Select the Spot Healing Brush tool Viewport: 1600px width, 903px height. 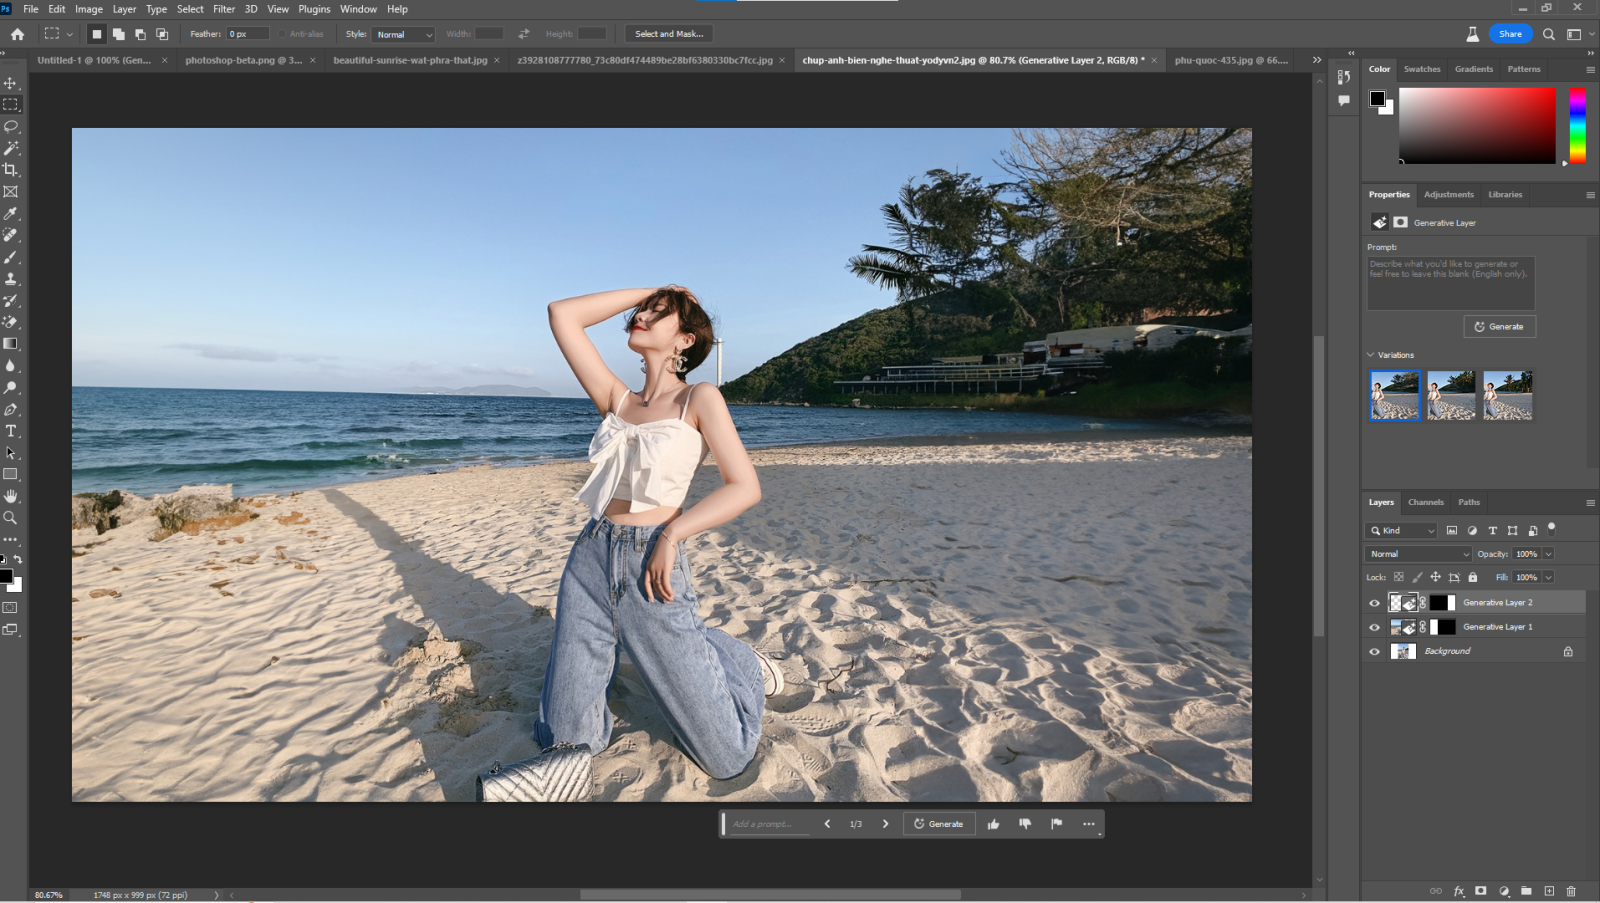pos(11,235)
